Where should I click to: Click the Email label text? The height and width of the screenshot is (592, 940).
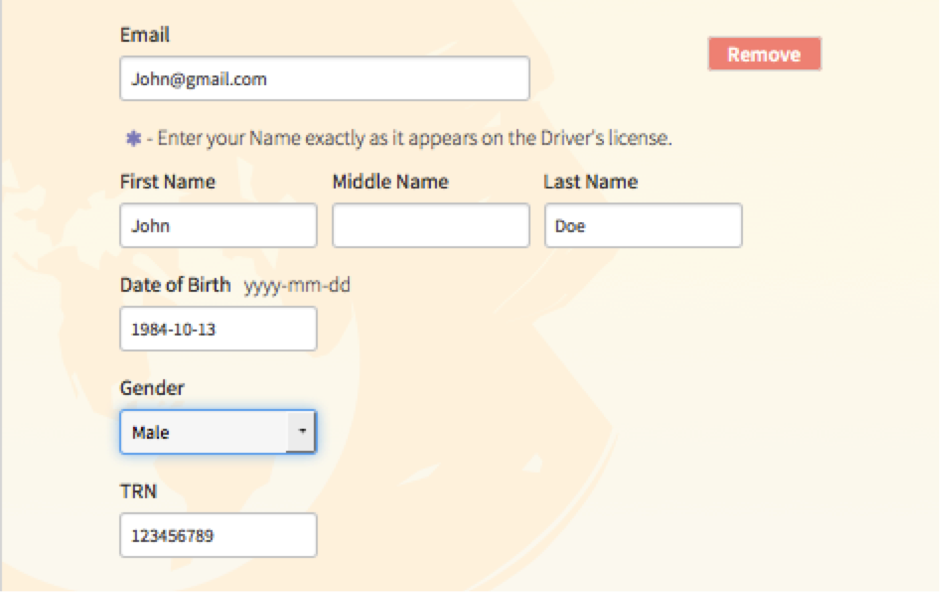tap(145, 35)
